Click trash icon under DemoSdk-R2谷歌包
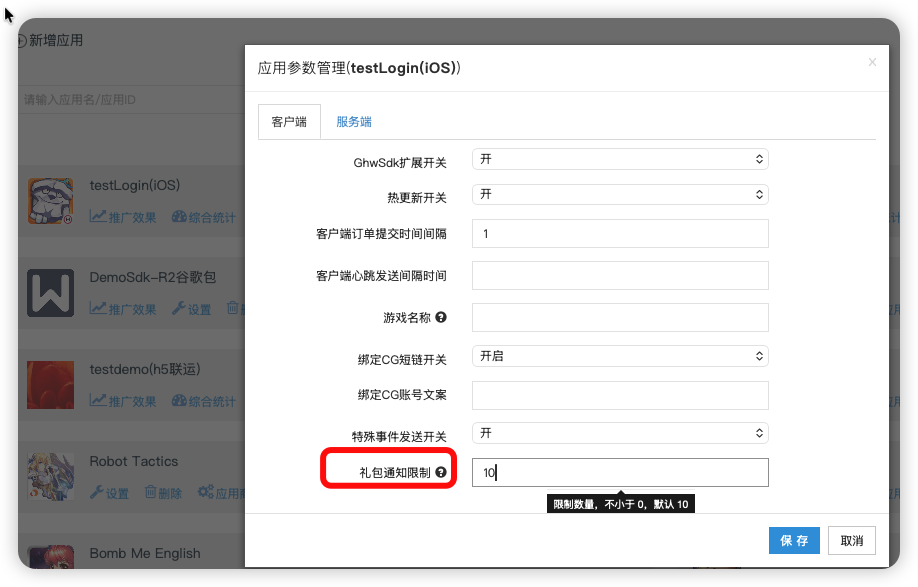The height and width of the screenshot is (587, 918). [x=232, y=308]
